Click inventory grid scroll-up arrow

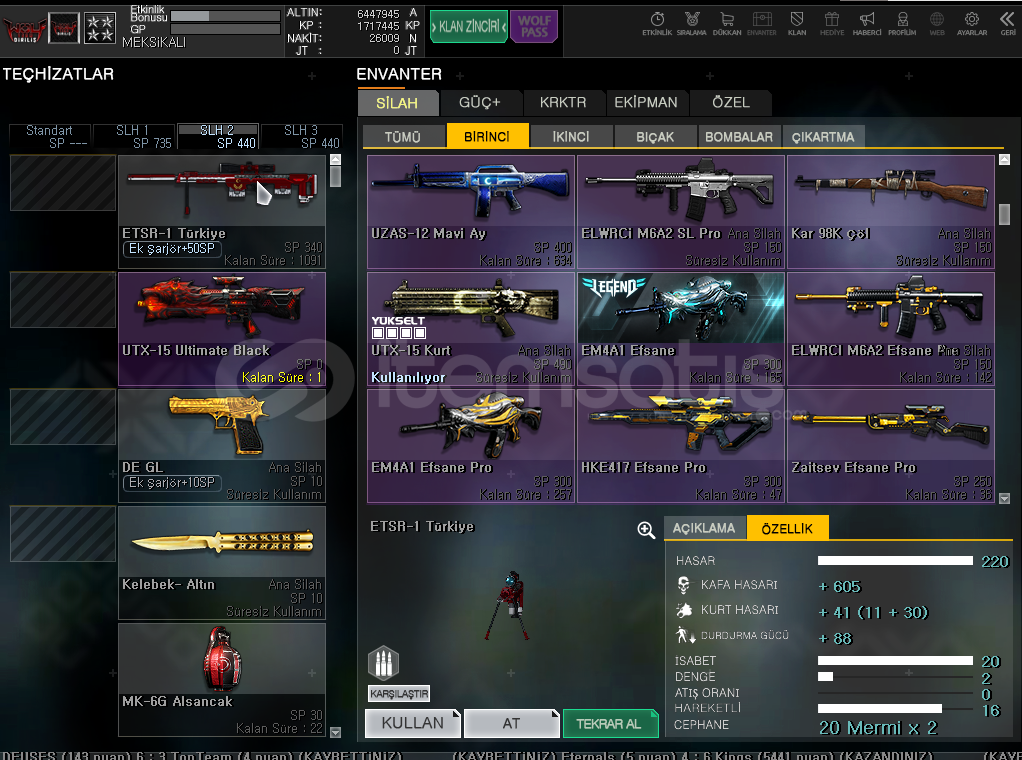1004,160
